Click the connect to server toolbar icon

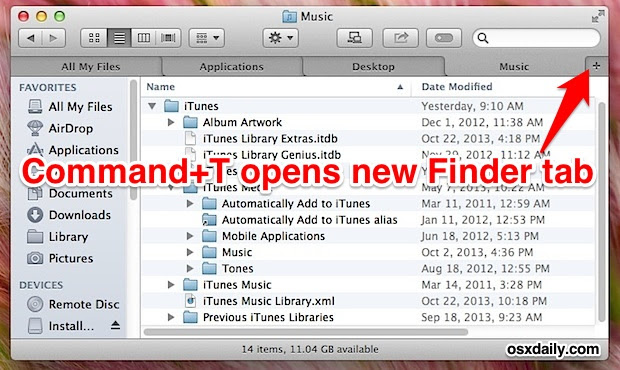coord(354,38)
